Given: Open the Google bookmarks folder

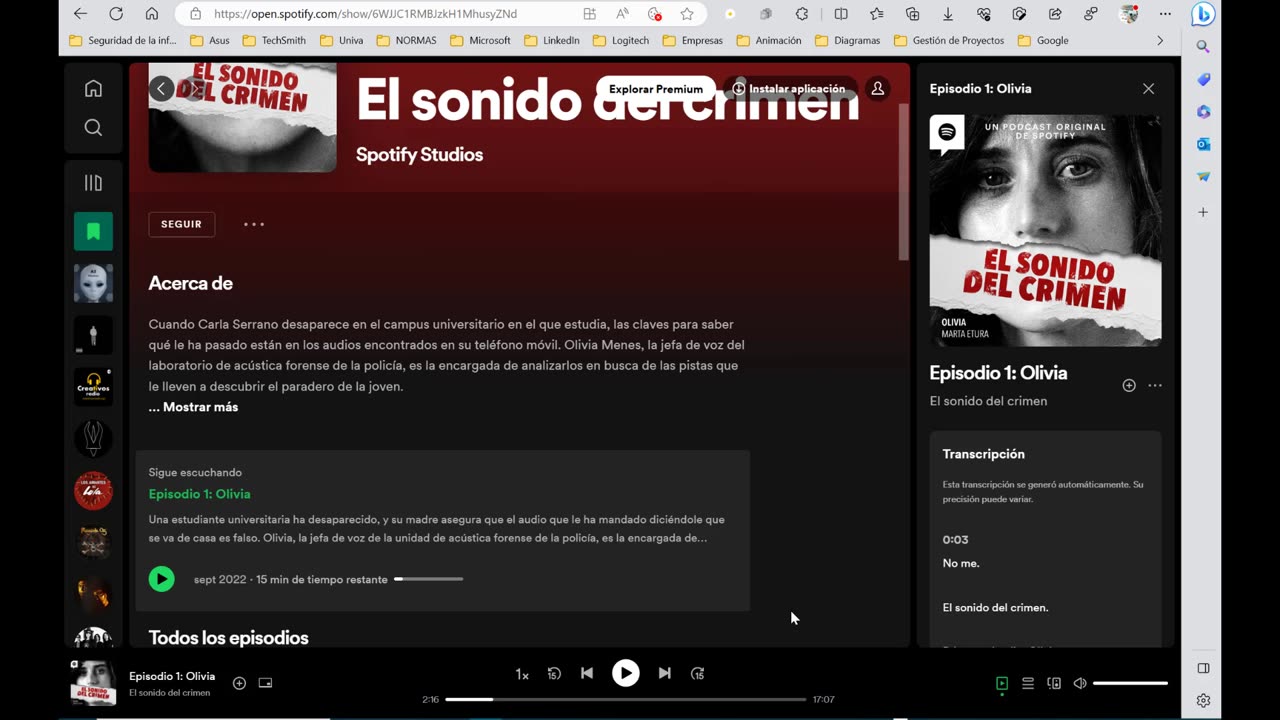Looking at the screenshot, I should pos(1043,41).
